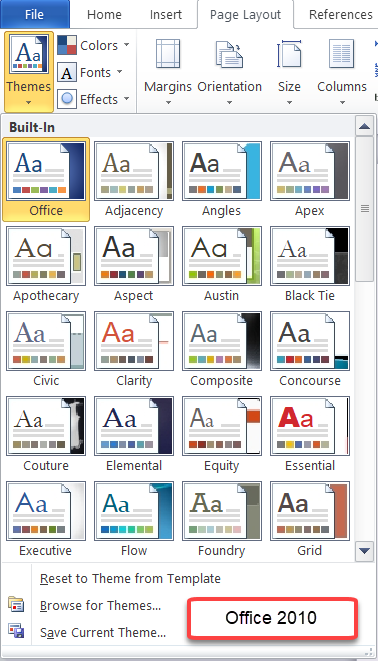Image resolution: width=378 pixels, height=661 pixels.
Task: Select the Black Tie theme
Action: click(310, 264)
